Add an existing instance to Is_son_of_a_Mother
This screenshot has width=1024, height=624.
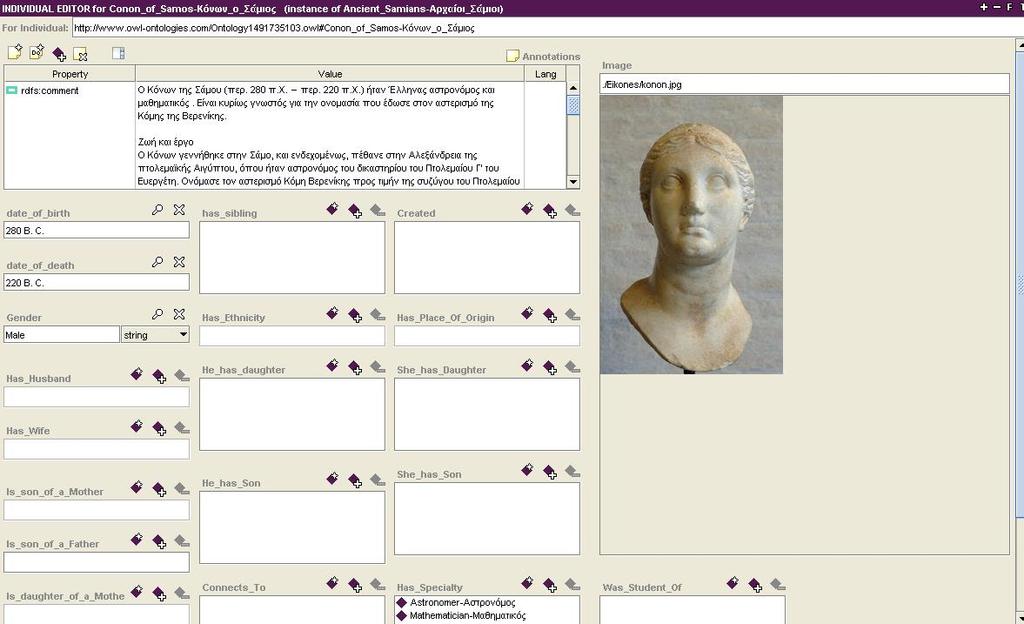coord(159,488)
